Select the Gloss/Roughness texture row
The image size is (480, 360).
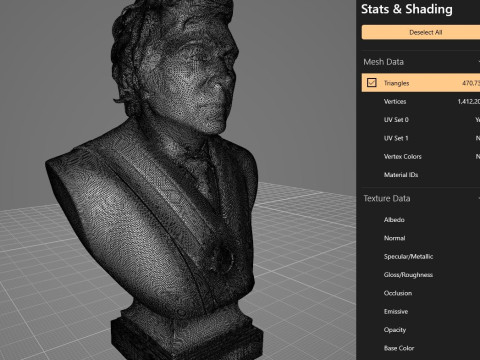click(x=421, y=275)
